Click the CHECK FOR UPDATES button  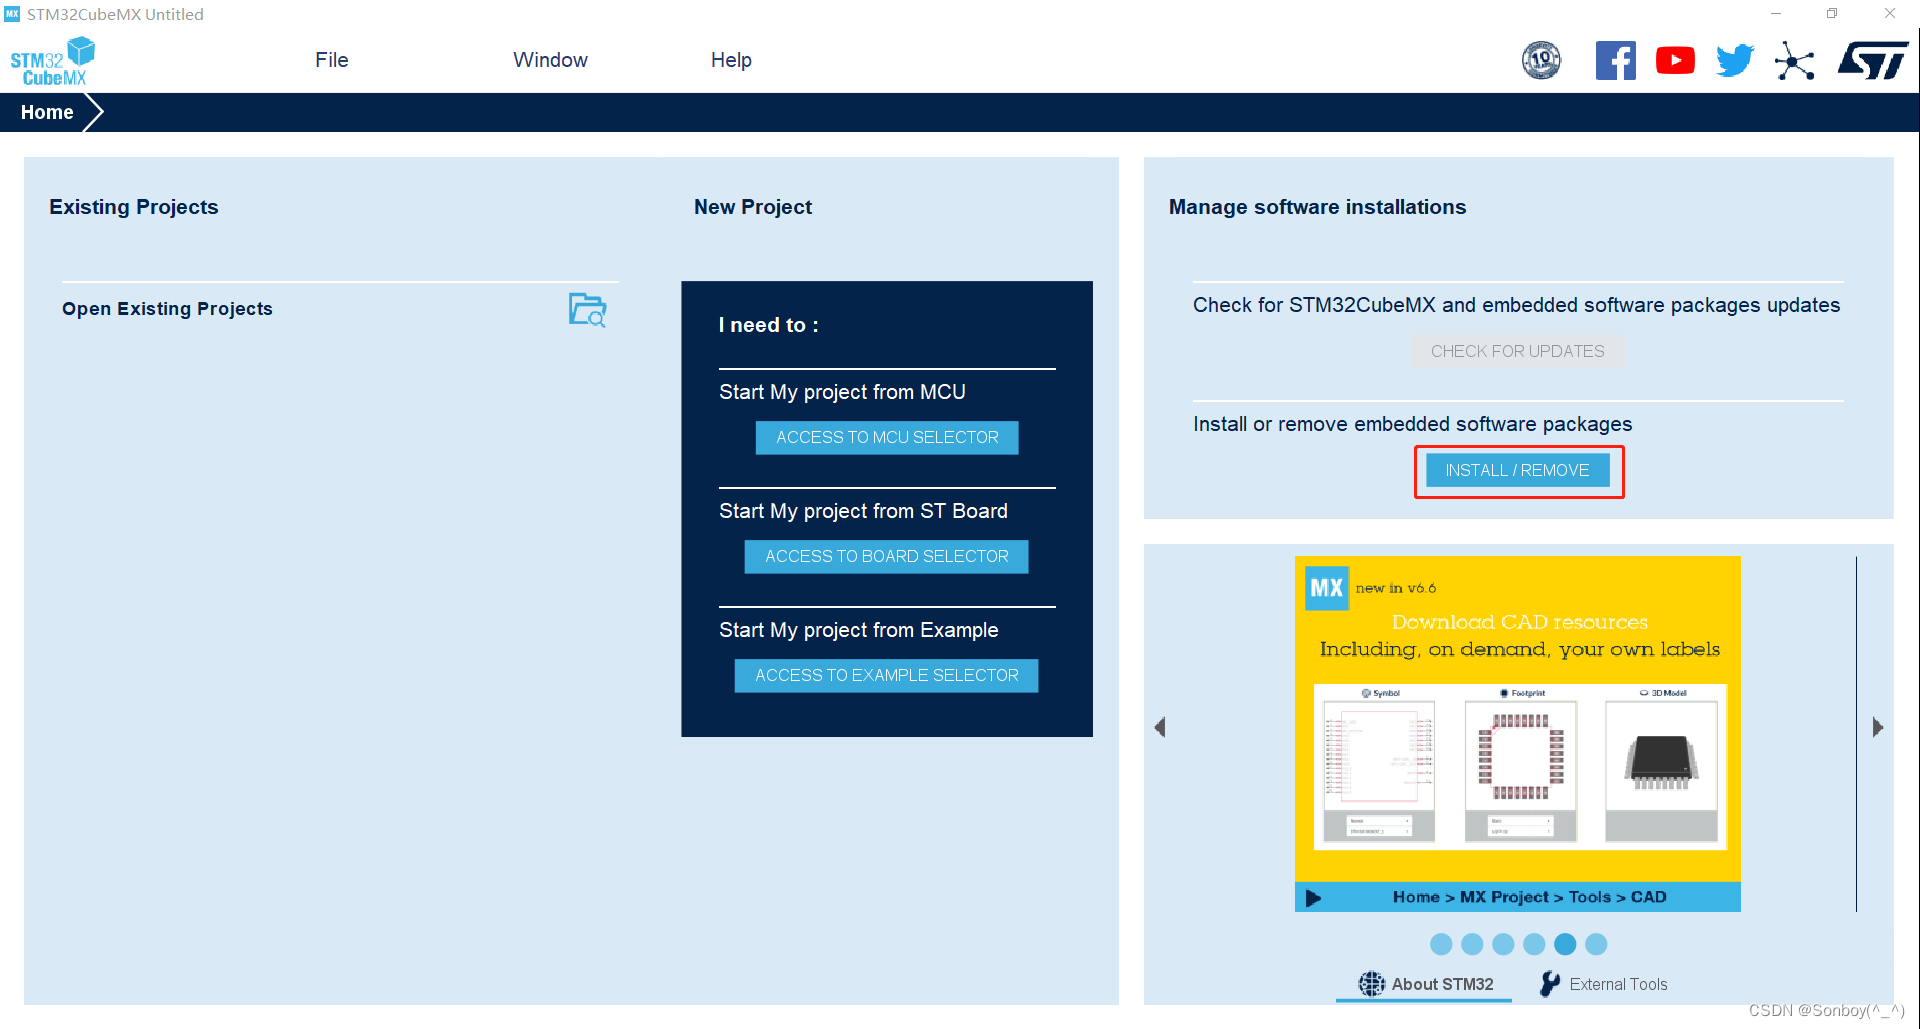click(x=1517, y=352)
